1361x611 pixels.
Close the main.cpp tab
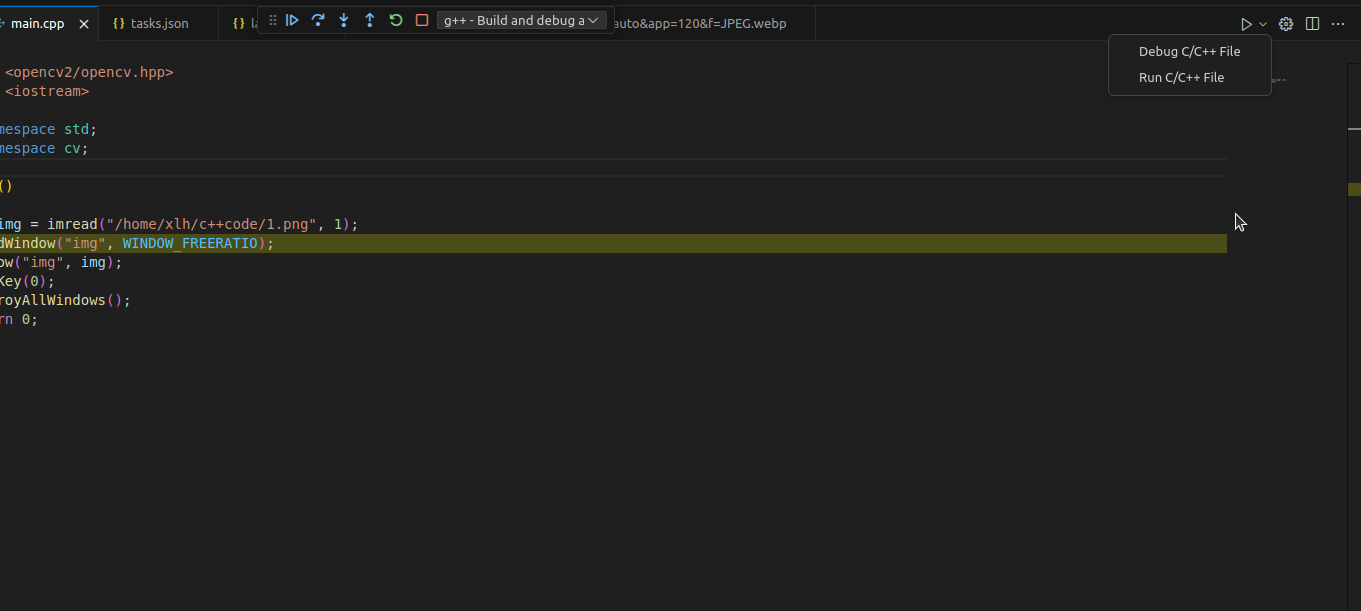[x=84, y=23]
